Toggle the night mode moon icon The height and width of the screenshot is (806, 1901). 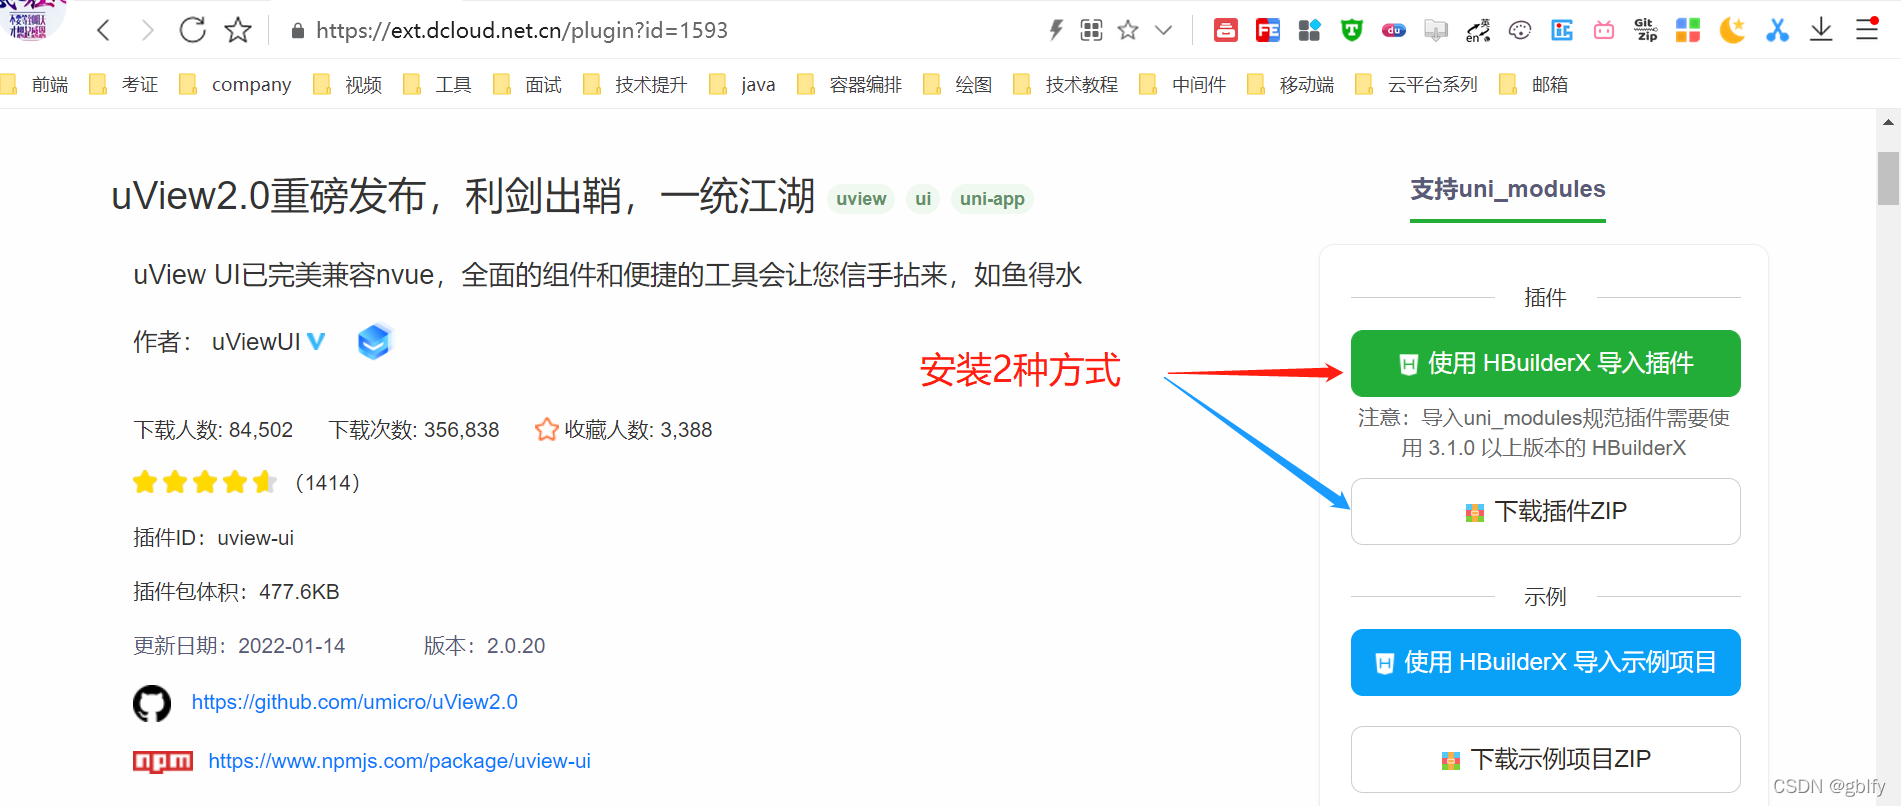point(1732,30)
